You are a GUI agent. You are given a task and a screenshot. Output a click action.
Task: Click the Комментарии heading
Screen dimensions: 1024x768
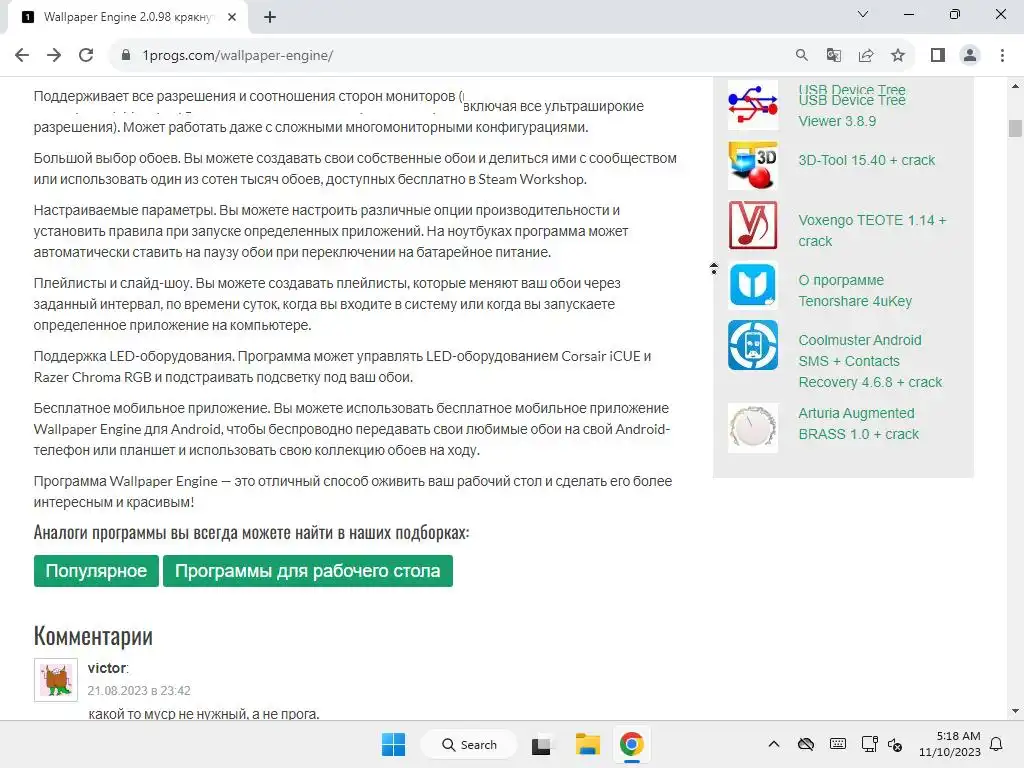(93, 635)
